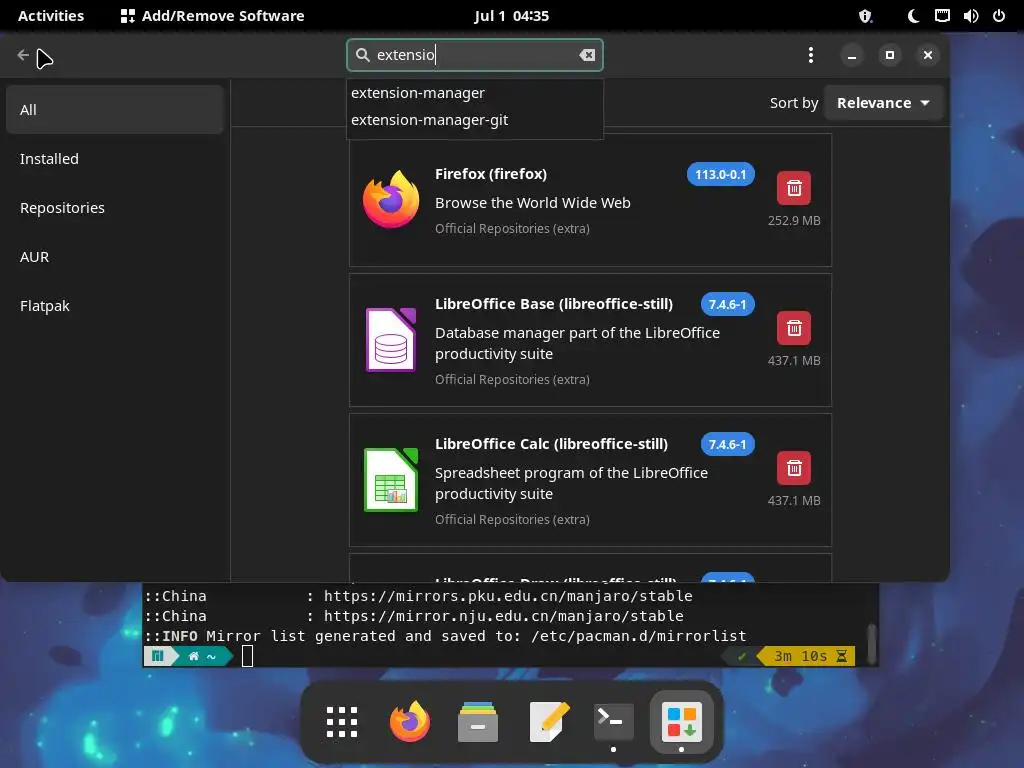
Task: Open the app grid in the dock
Action: coord(342,722)
